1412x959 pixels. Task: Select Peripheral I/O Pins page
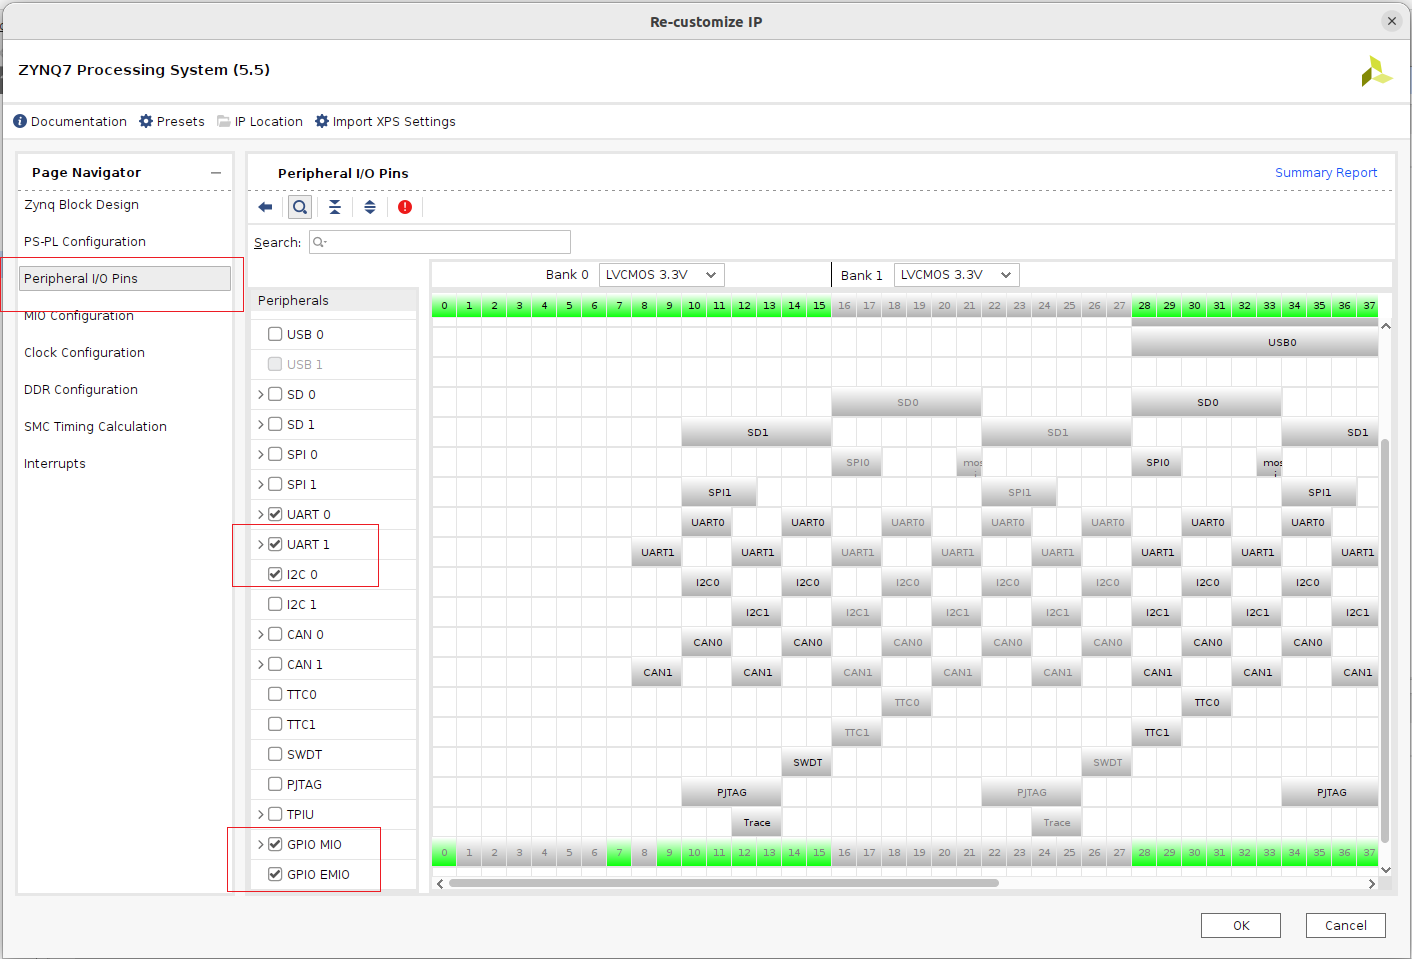(x=125, y=278)
